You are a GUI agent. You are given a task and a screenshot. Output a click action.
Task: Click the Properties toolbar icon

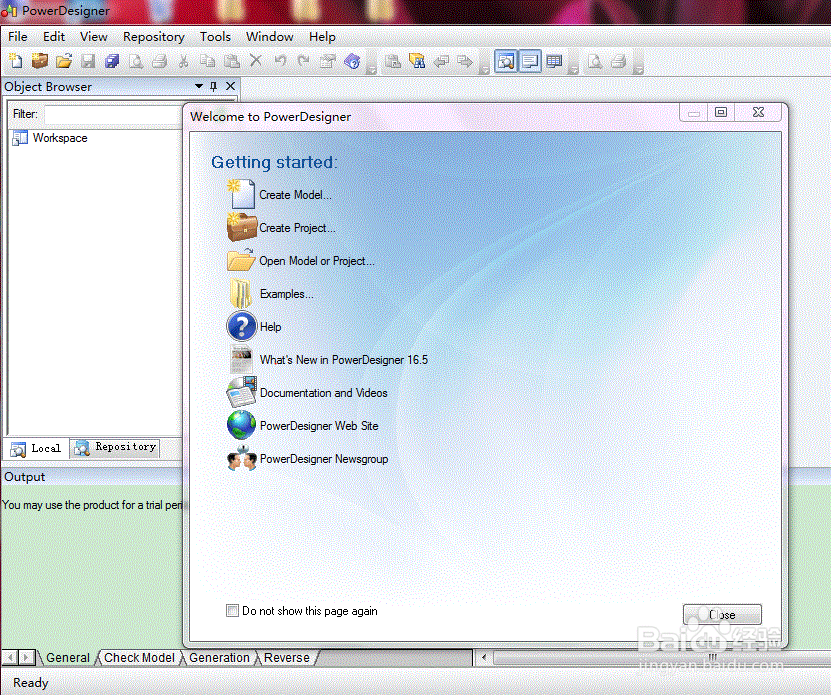(x=328, y=61)
